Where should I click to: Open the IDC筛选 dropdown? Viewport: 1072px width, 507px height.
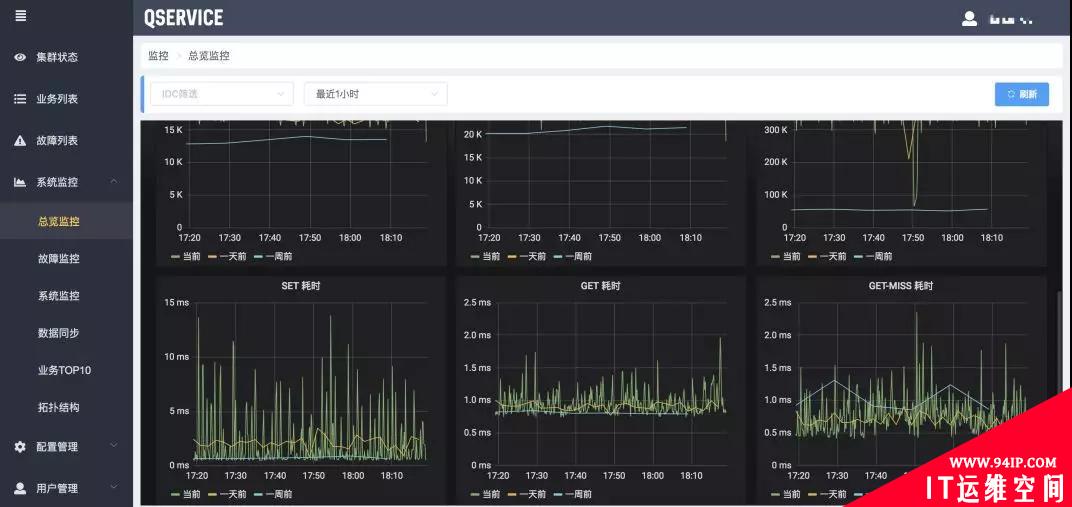(222, 94)
